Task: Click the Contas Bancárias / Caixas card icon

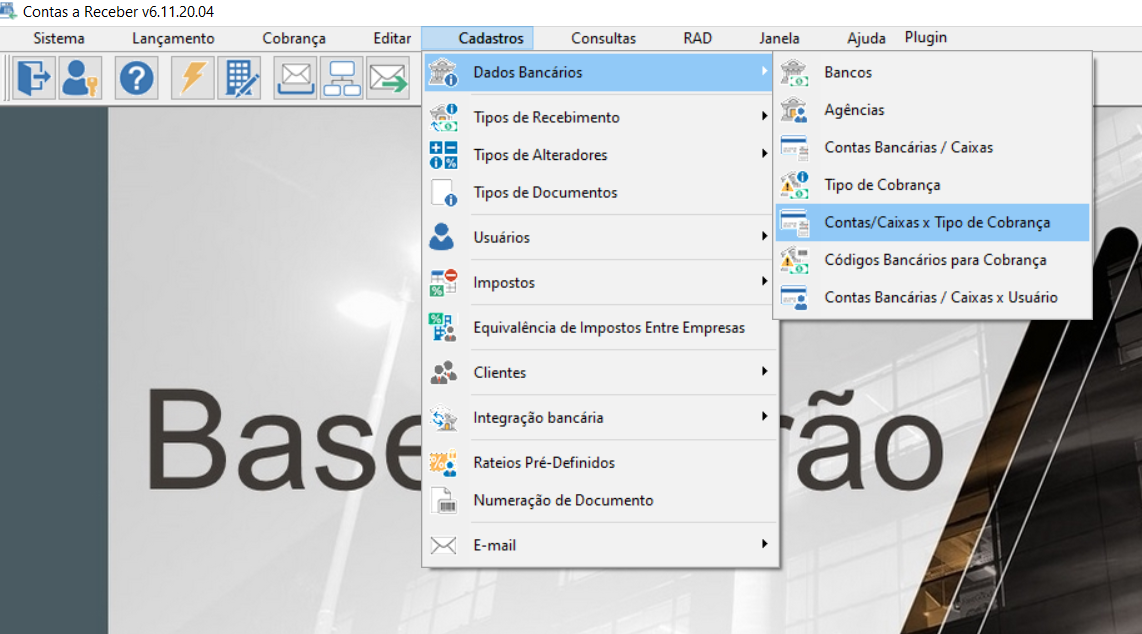Action: click(x=794, y=148)
